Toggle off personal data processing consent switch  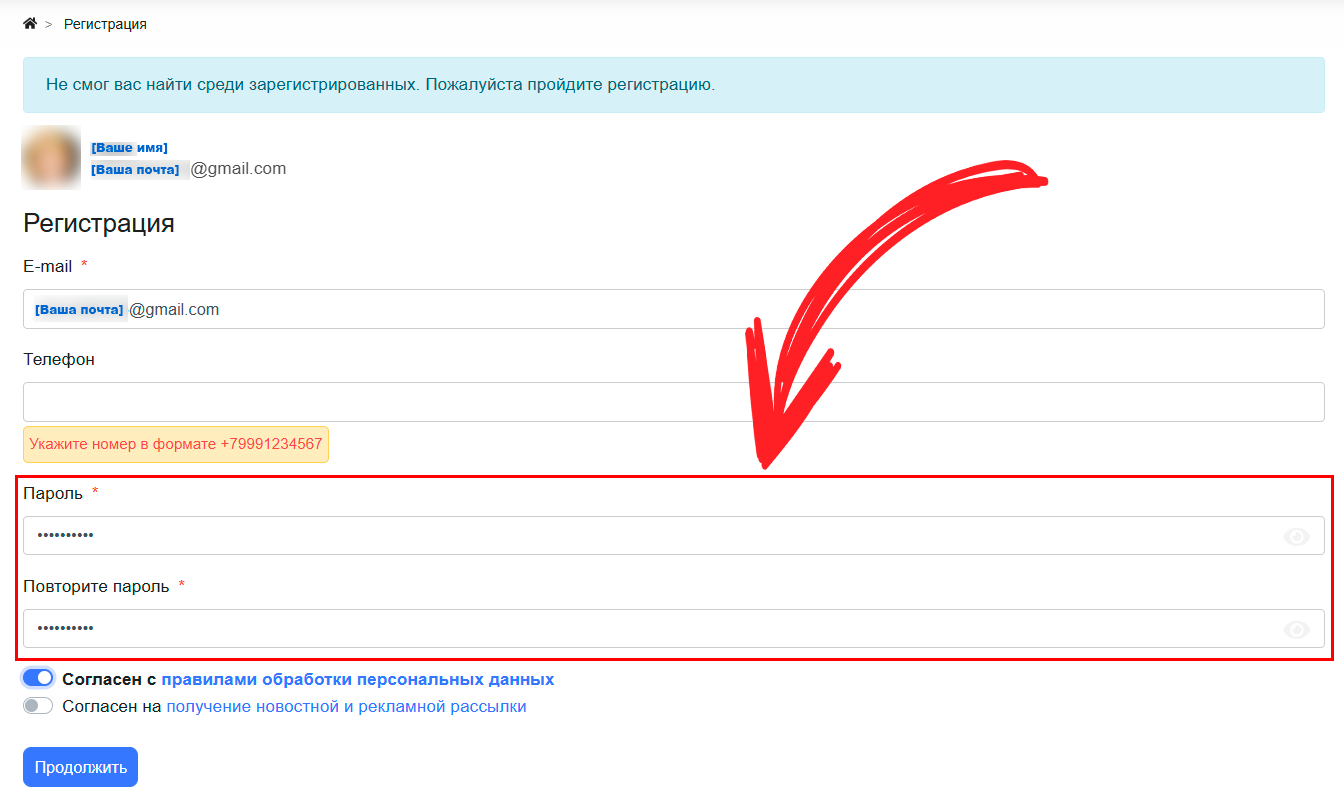(38, 678)
